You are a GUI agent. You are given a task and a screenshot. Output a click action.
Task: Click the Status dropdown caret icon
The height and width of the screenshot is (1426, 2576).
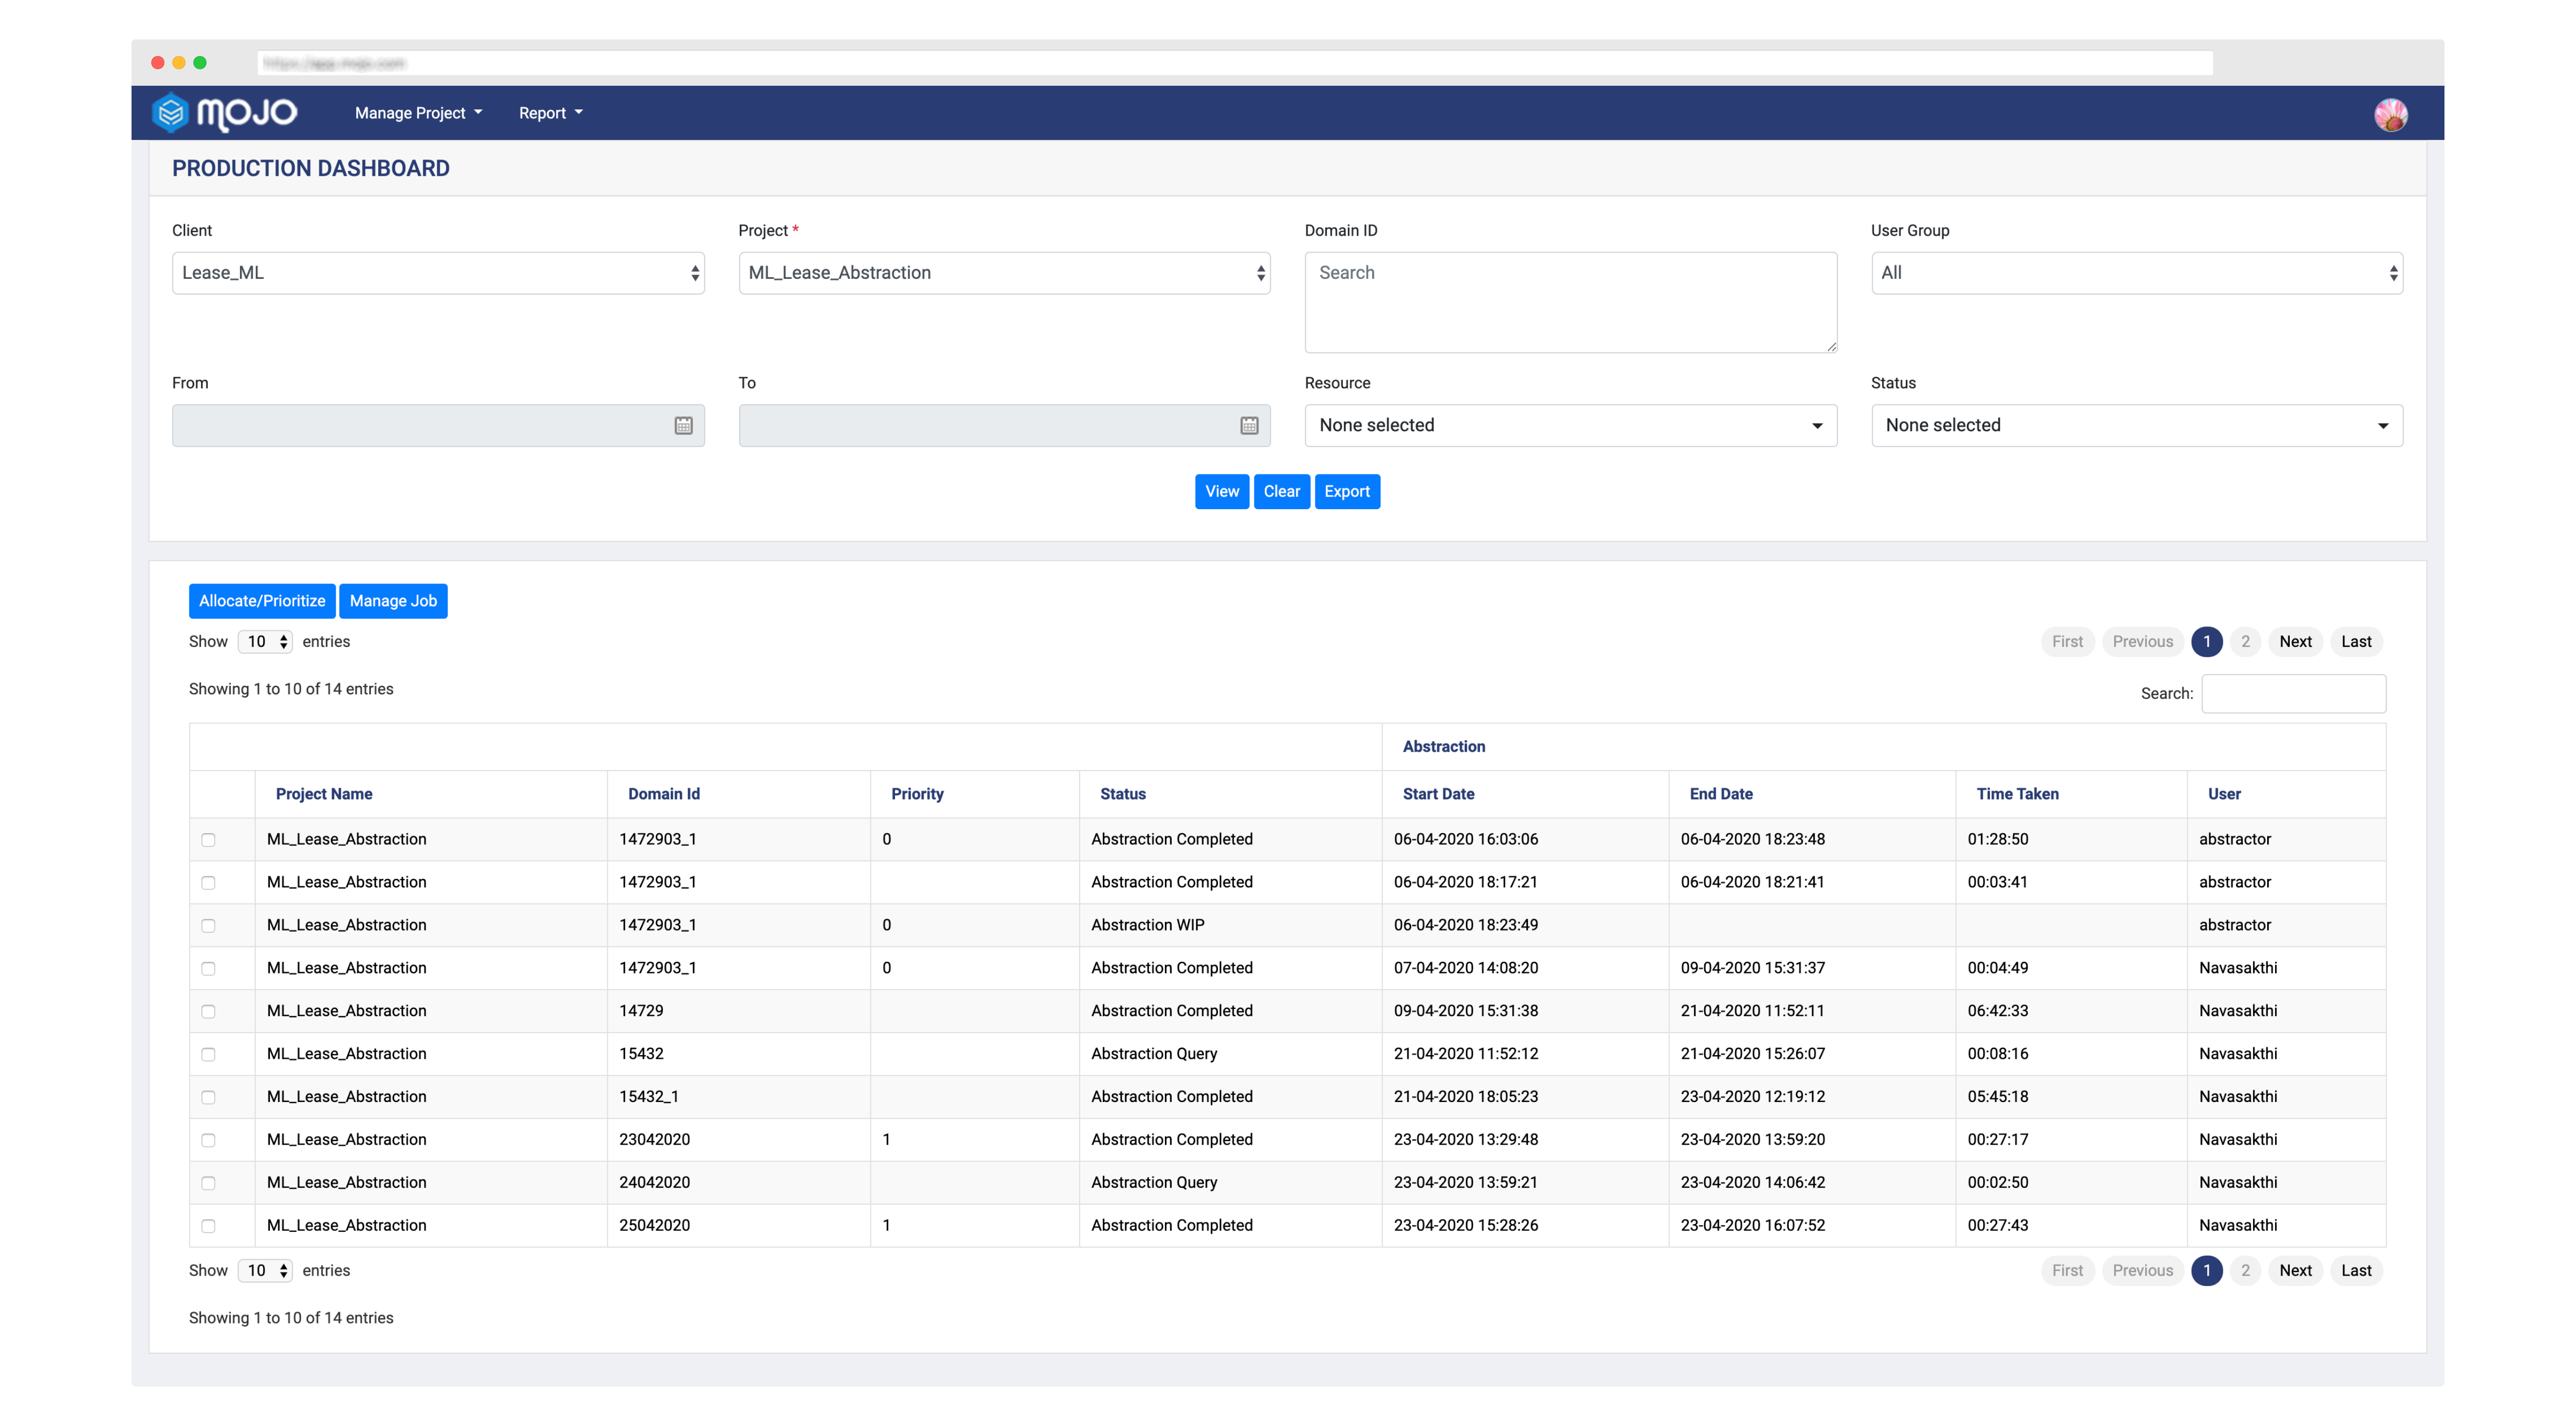click(2382, 426)
